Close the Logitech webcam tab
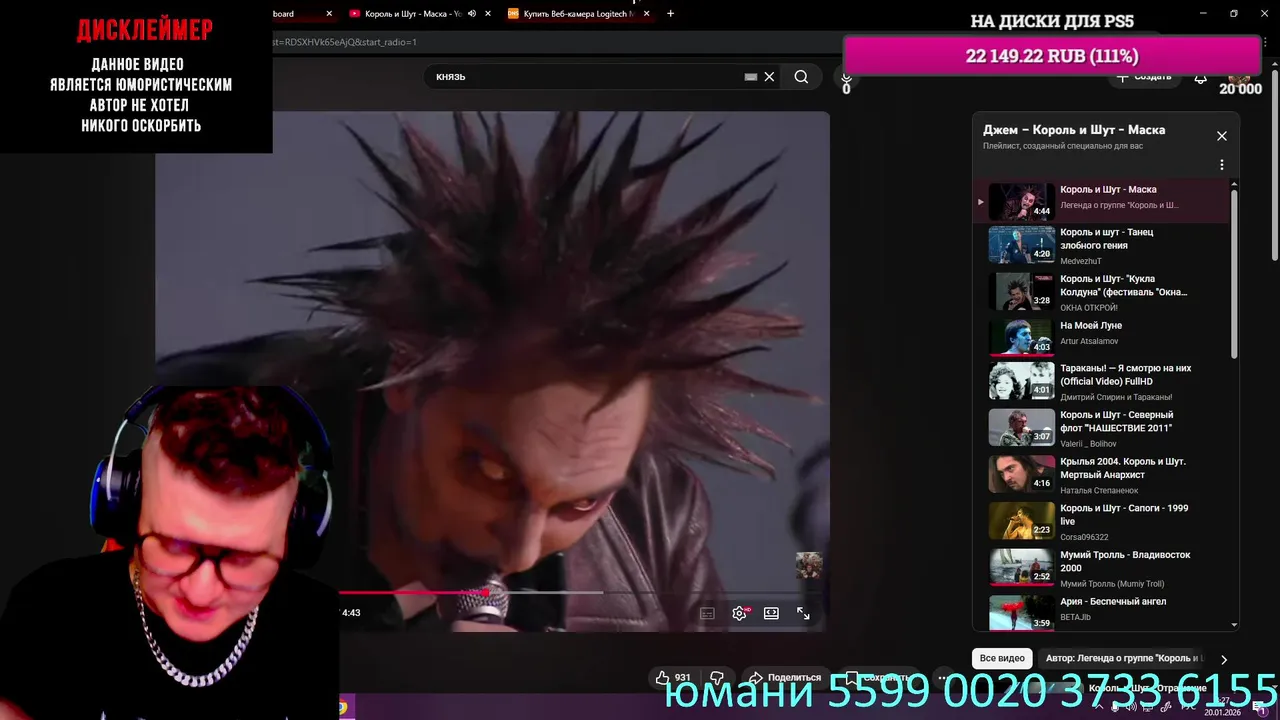This screenshot has width=1280, height=720. (x=647, y=14)
